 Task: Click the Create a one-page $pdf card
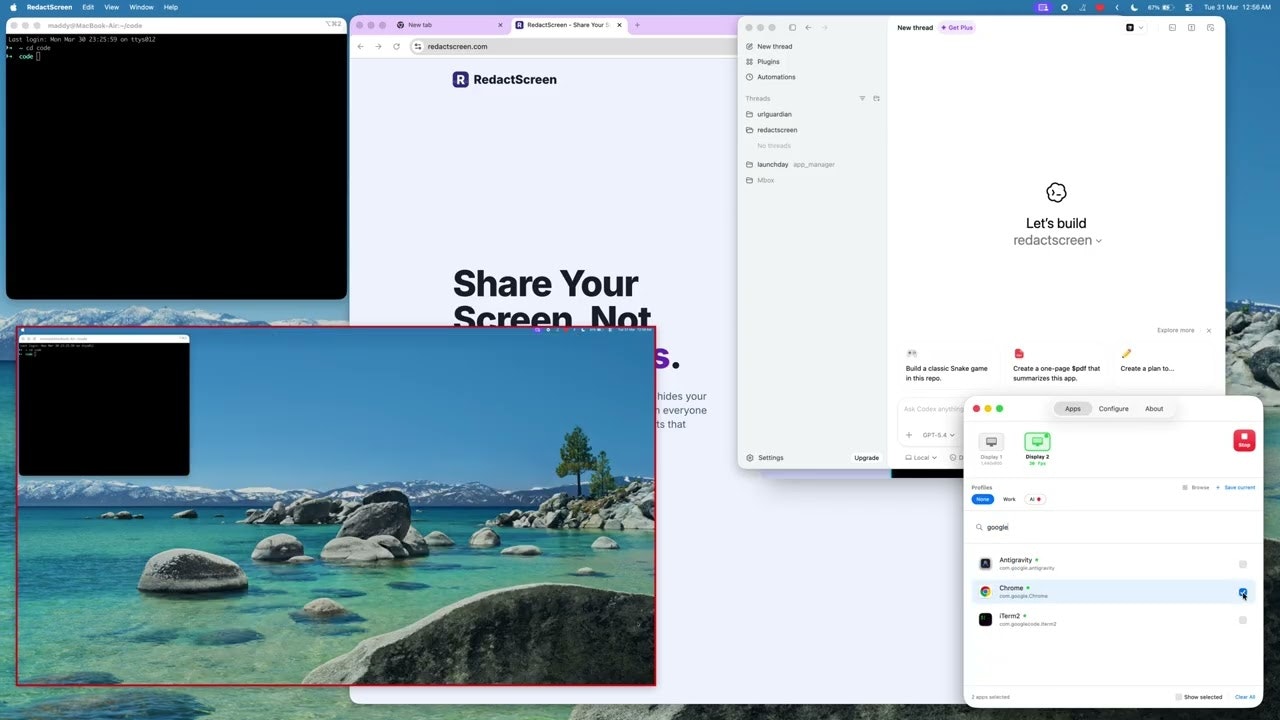(x=1056, y=367)
